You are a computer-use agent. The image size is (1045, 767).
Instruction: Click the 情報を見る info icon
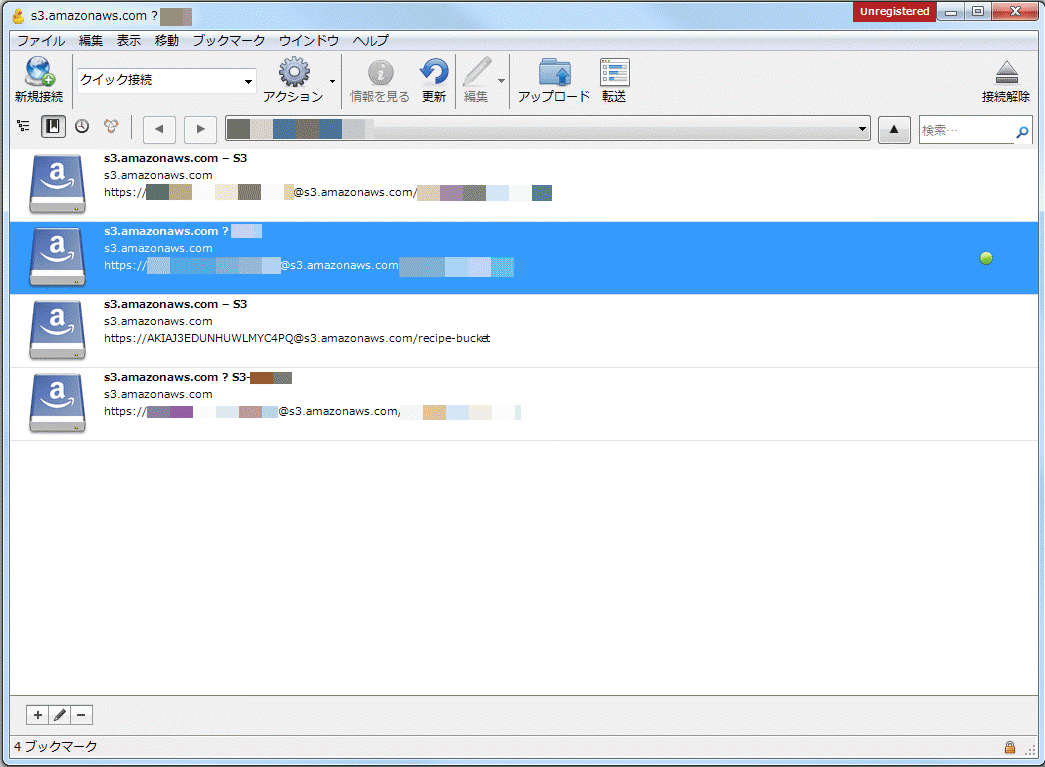click(381, 72)
